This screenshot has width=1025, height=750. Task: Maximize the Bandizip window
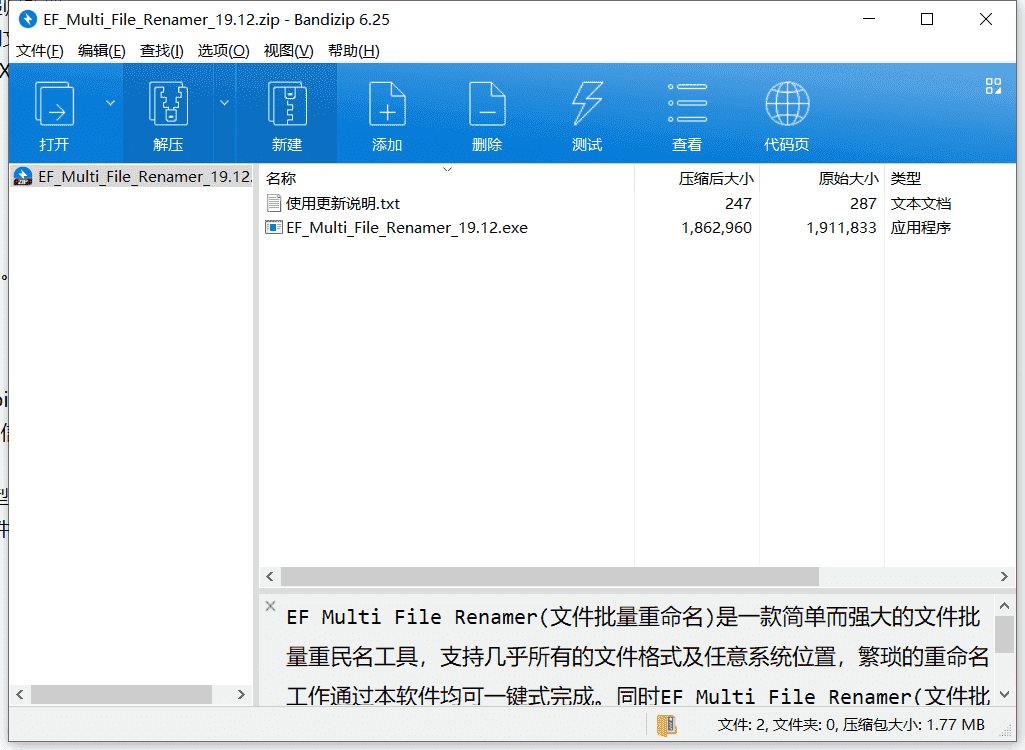(x=926, y=19)
